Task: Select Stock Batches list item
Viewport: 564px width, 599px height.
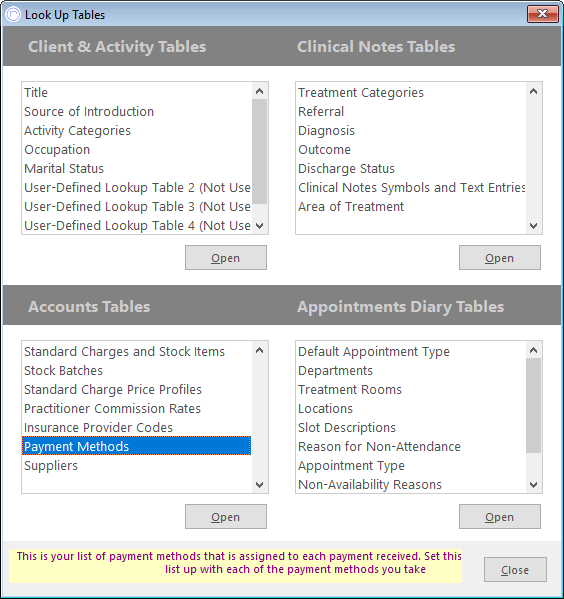Action: pos(136,371)
